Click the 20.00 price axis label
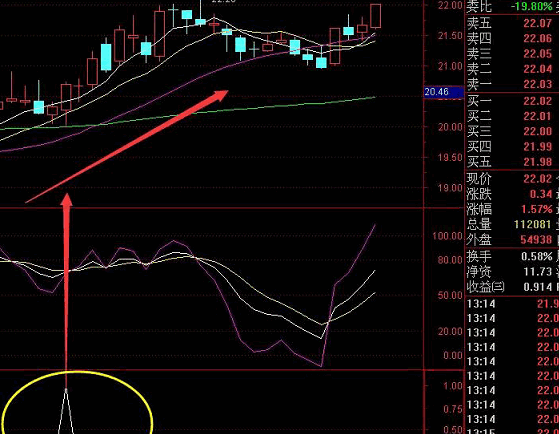559x434 pixels. (450, 127)
